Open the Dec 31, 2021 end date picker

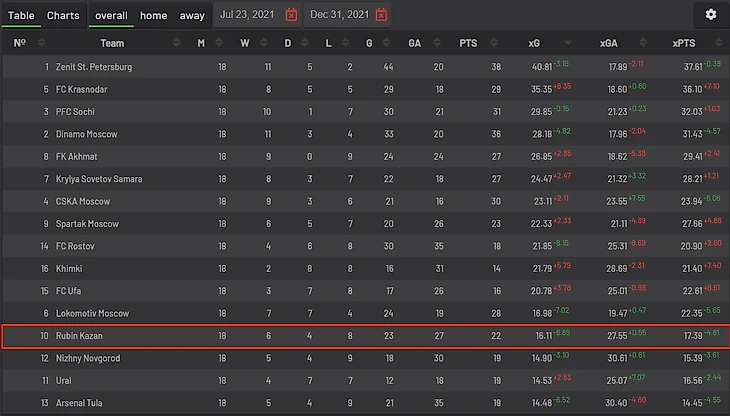338,16
